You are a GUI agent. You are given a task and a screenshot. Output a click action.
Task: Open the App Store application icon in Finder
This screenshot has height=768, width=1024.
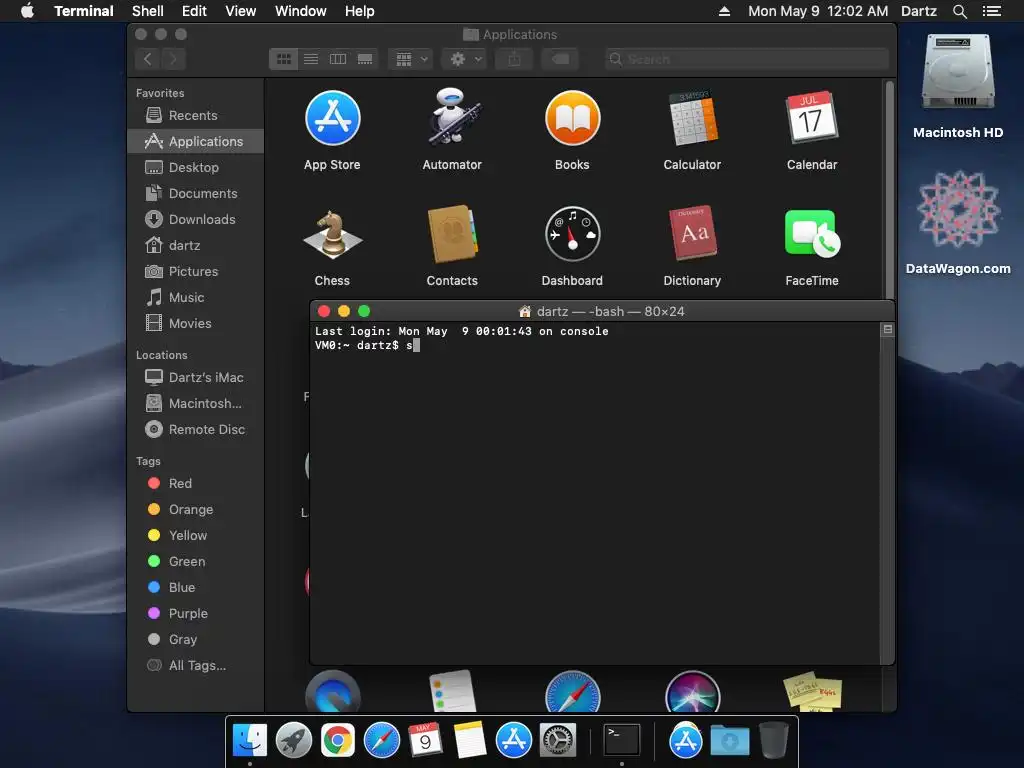click(332, 119)
